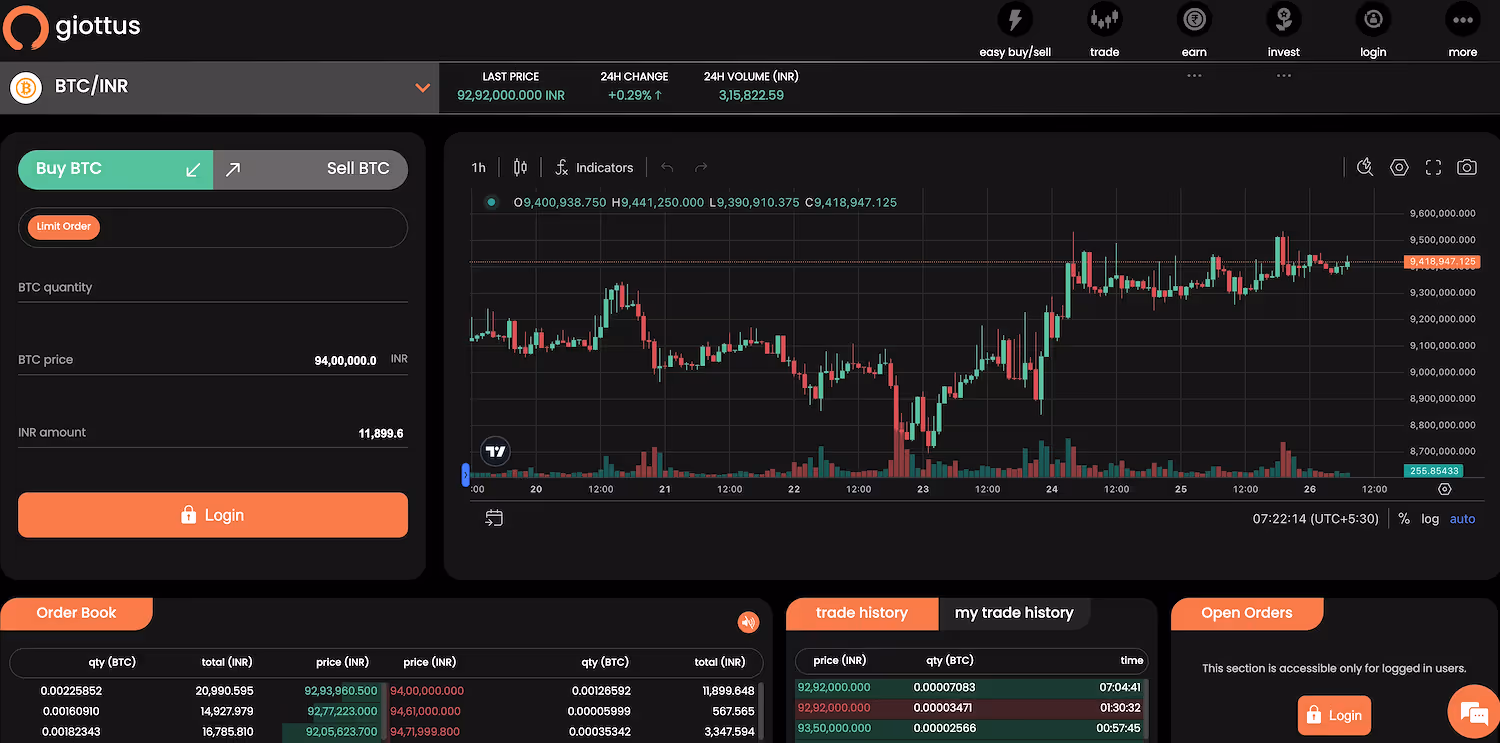Click the Giottus logo
Image resolution: width=1500 pixels, height=743 pixels.
point(72,27)
